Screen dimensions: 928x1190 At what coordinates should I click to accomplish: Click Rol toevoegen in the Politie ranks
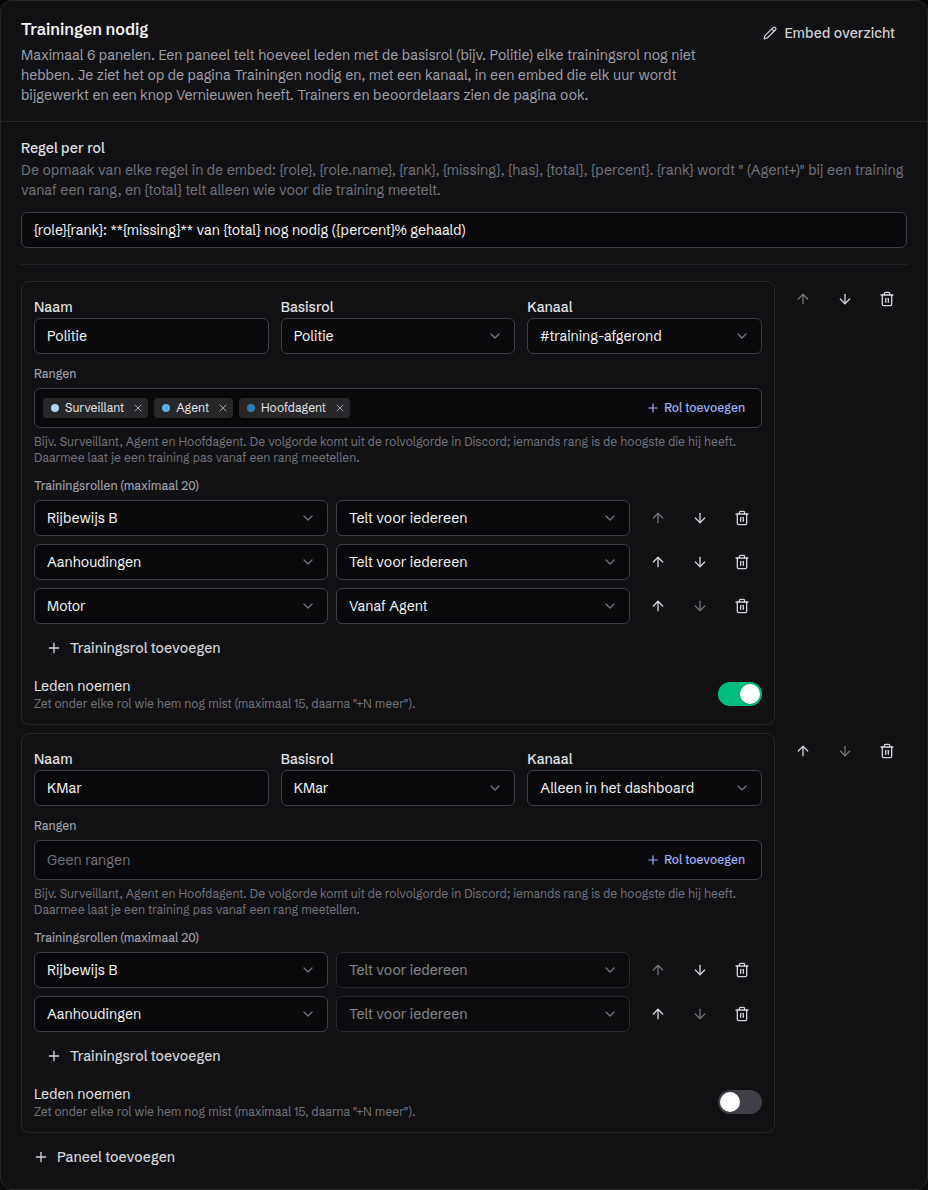[696, 408]
